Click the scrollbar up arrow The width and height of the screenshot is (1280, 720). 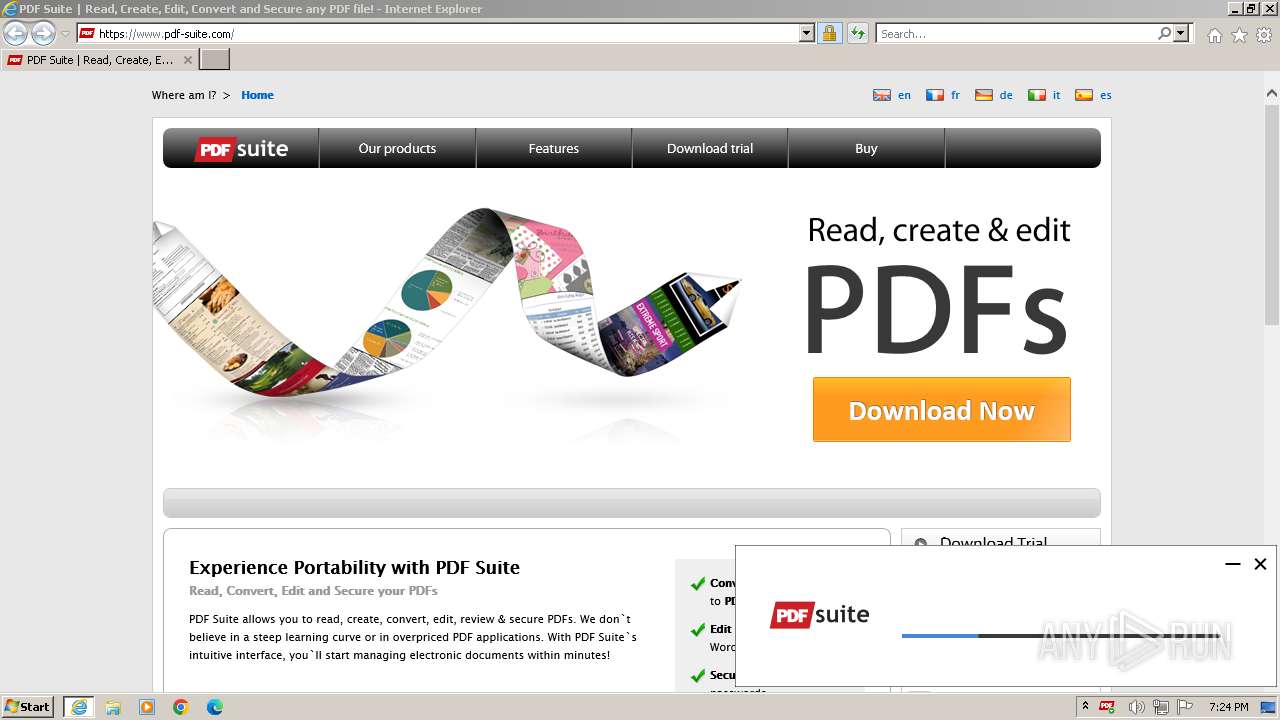[1272, 94]
